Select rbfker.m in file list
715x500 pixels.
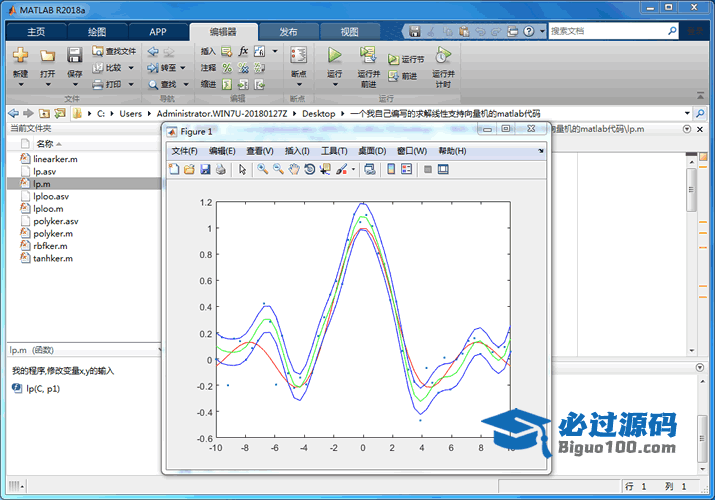click(x=50, y=246)
